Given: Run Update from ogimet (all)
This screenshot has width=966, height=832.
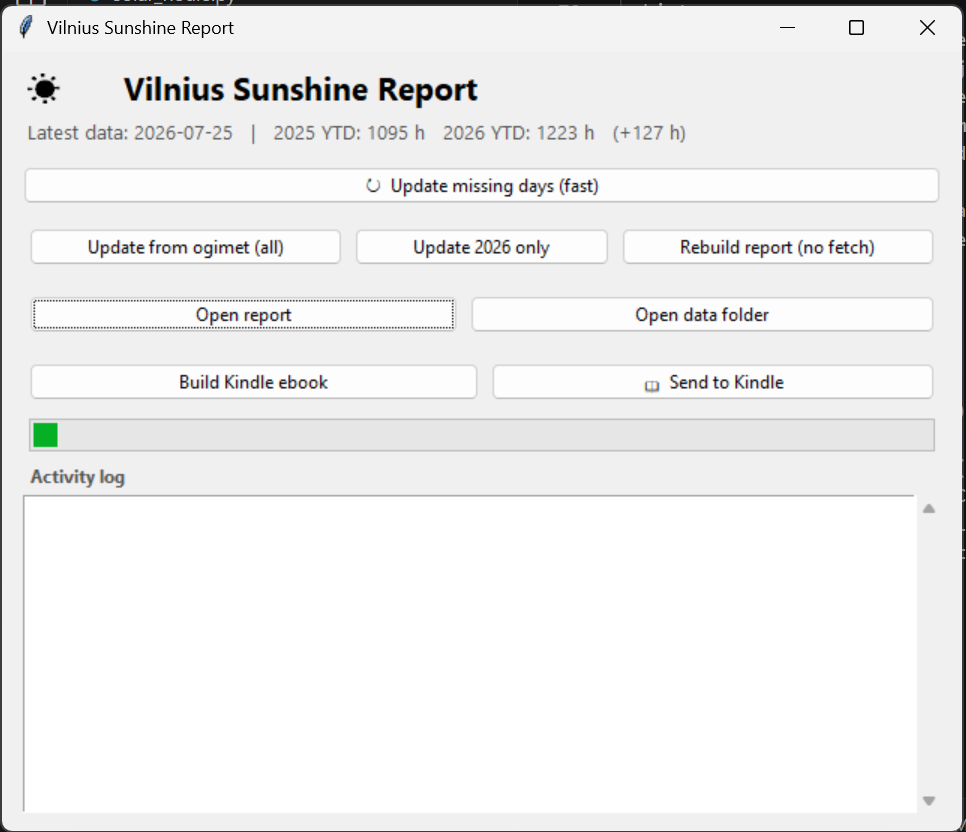Looking at the screenshot, I should click(185, 247).
